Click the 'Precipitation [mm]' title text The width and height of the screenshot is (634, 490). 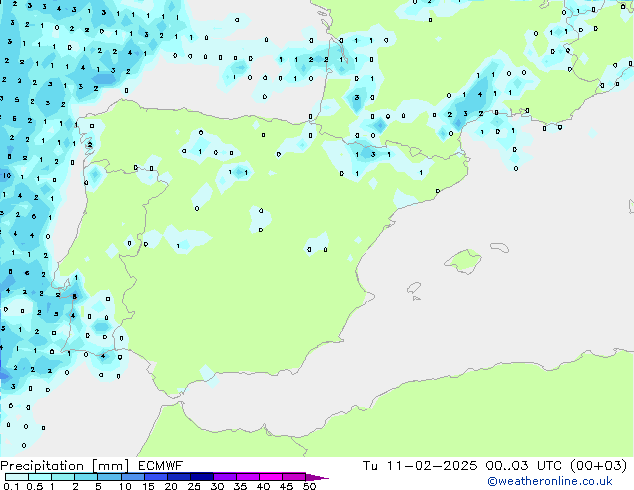(x=65, y=466)
